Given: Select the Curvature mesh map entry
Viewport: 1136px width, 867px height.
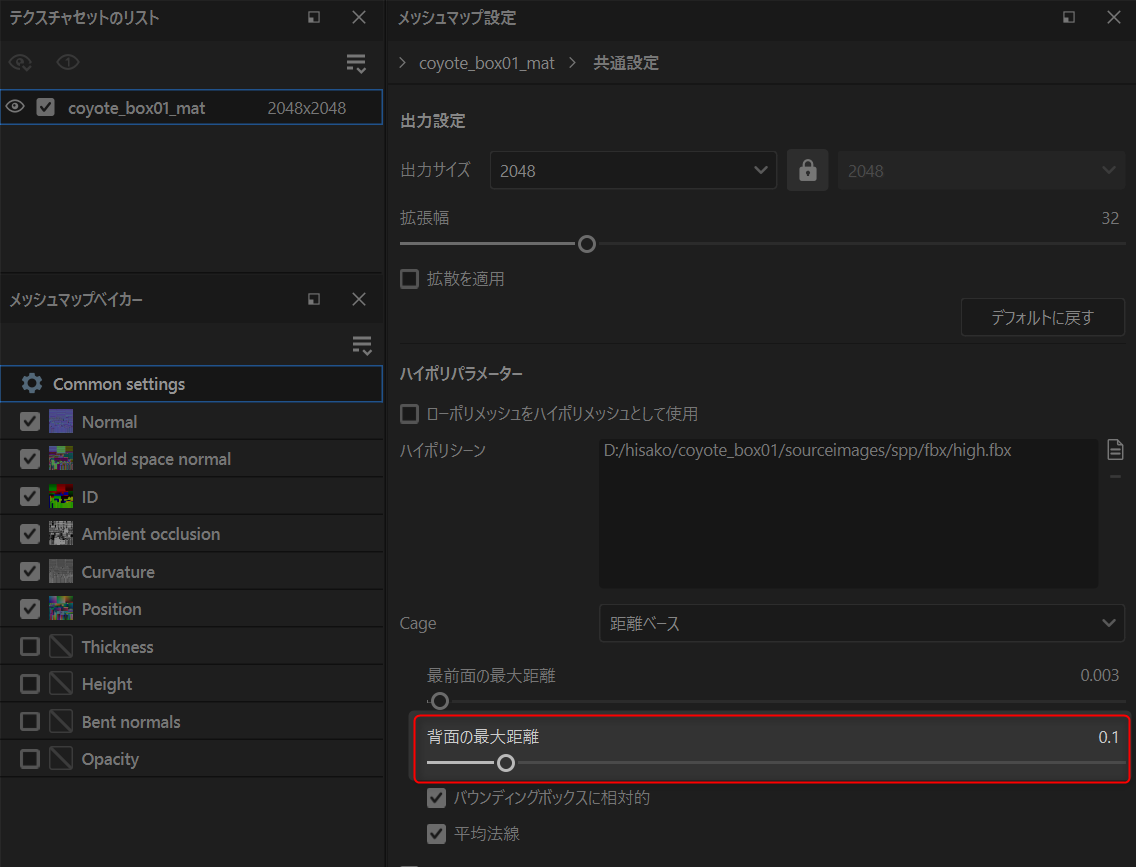Looking at the screenshot, I should tap(118, 572).
